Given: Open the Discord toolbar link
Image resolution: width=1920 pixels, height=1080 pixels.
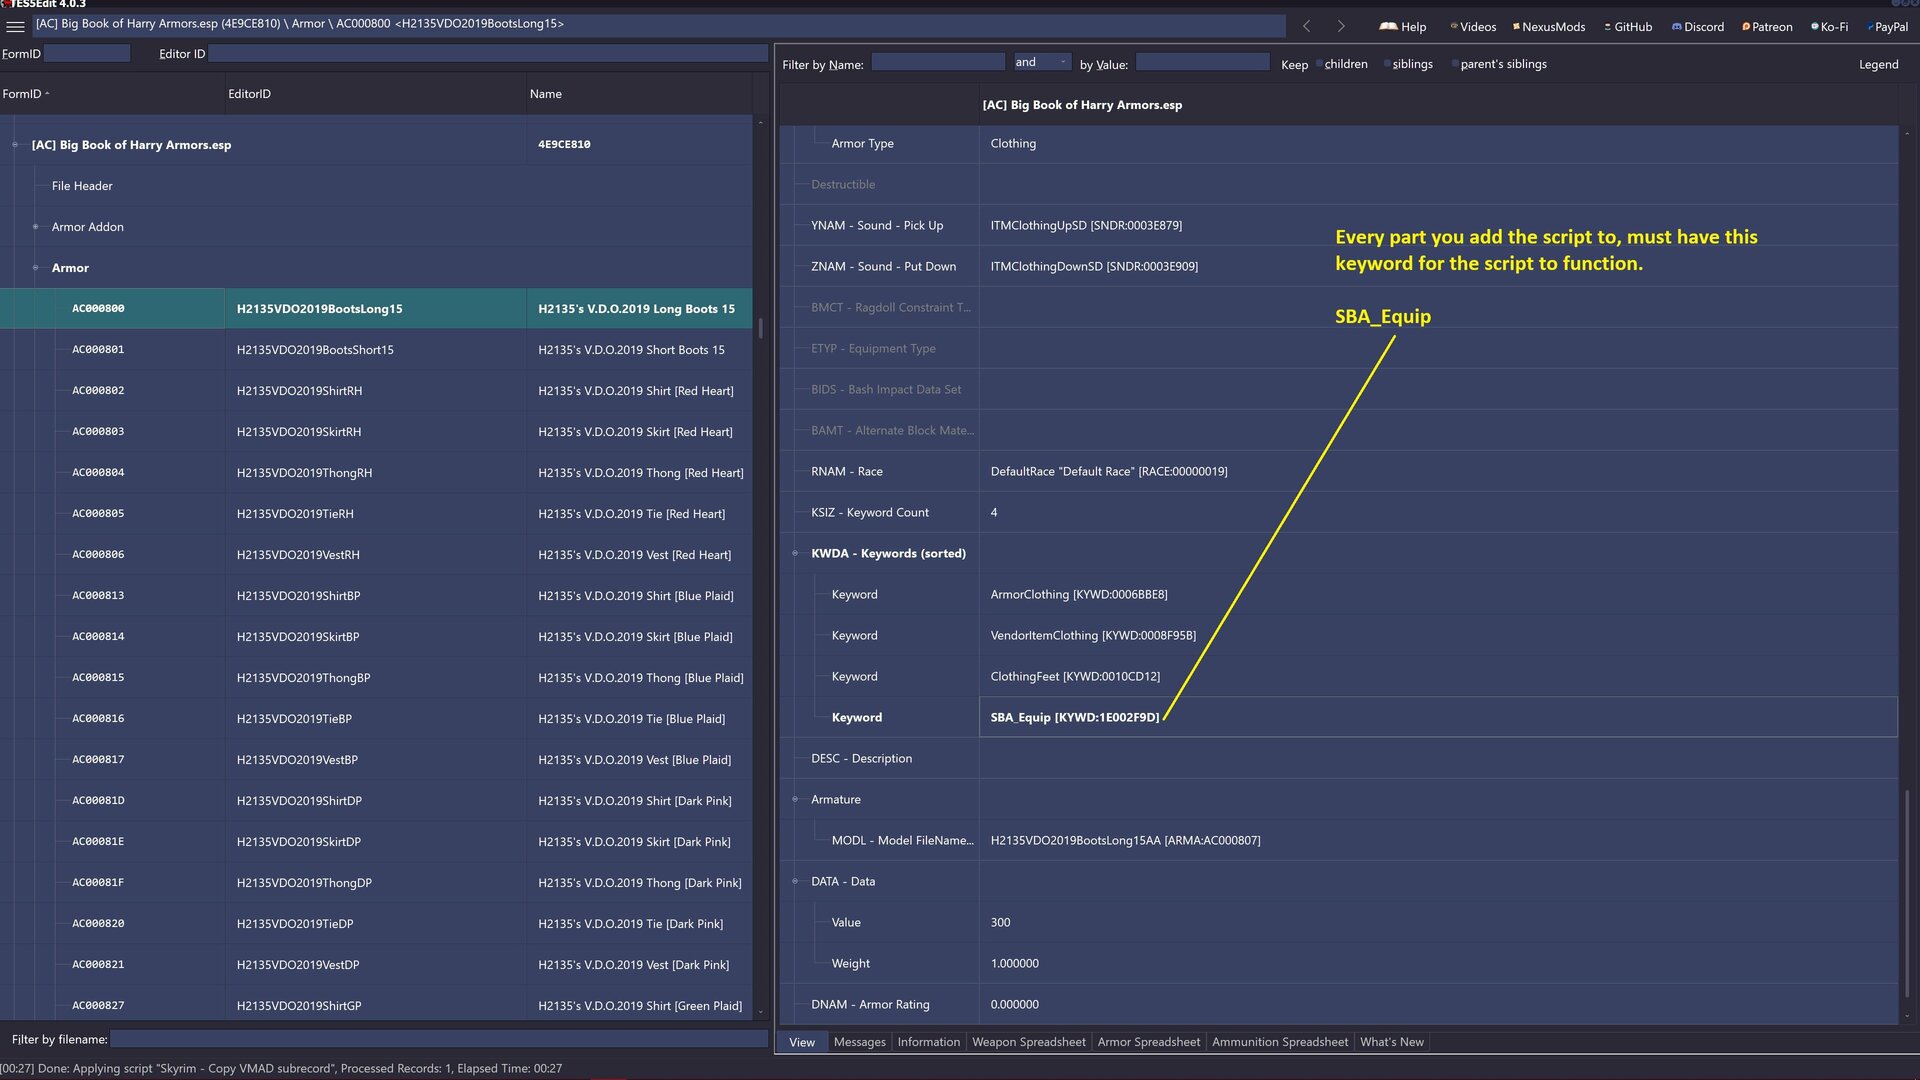Looking at the screenshot, I should click(x=1698, y=27).
